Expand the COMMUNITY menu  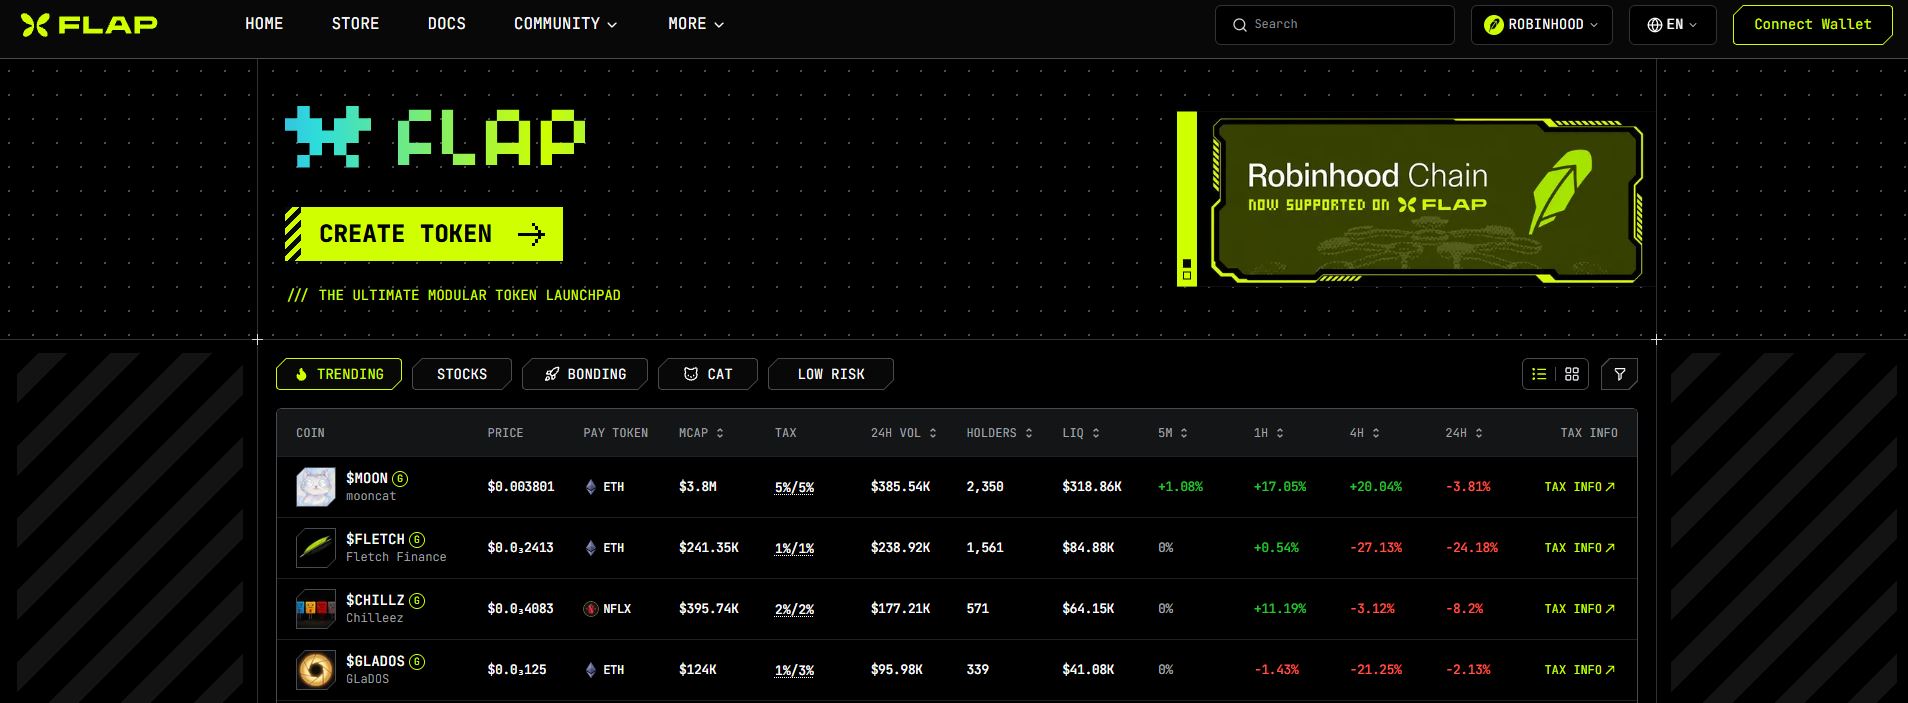click(x=565, y=24)
